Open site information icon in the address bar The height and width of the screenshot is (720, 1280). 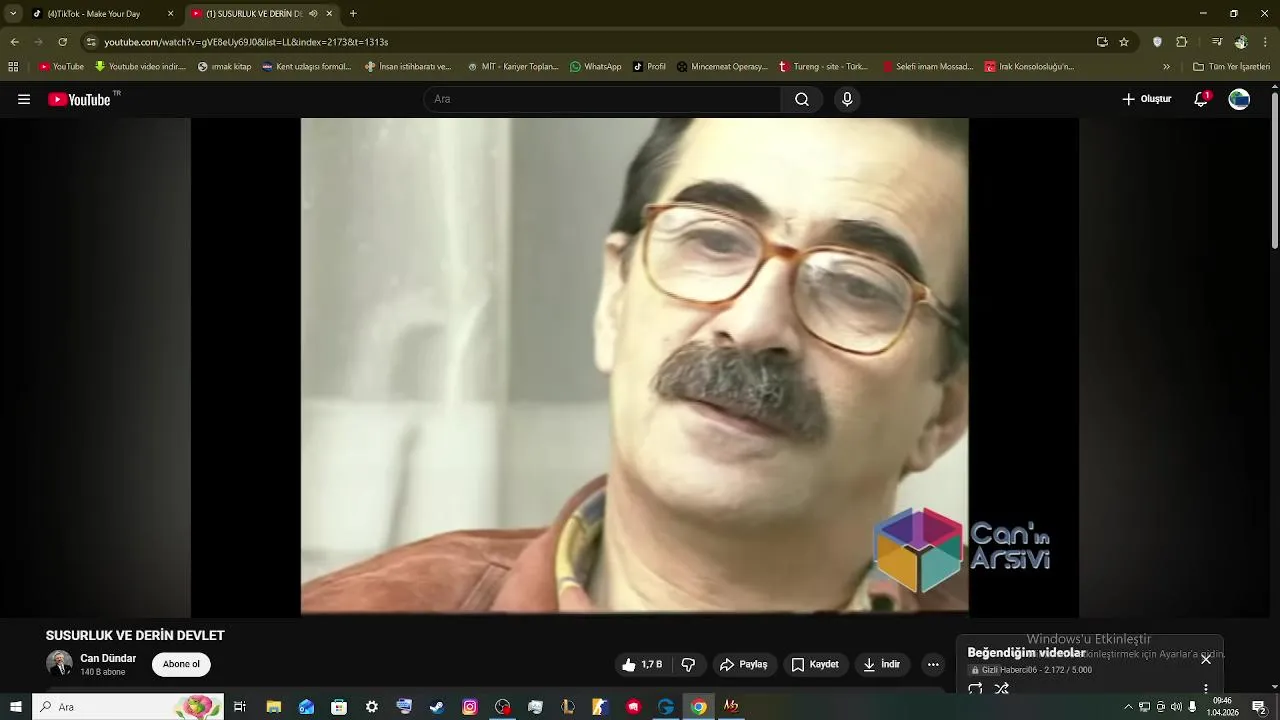coord(91,42)
